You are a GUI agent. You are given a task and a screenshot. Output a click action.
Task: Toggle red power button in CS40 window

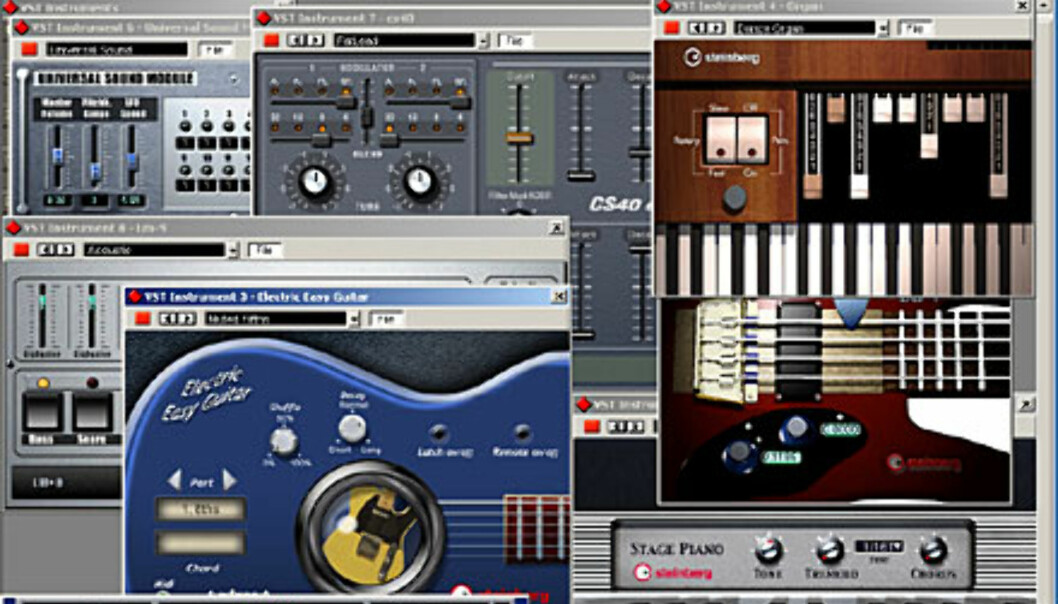(x=271, y=40)
